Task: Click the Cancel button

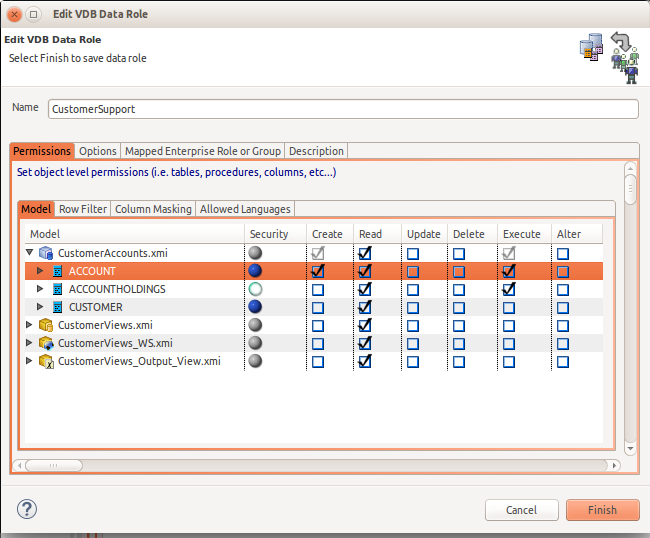Action: [x=521, y=510]
